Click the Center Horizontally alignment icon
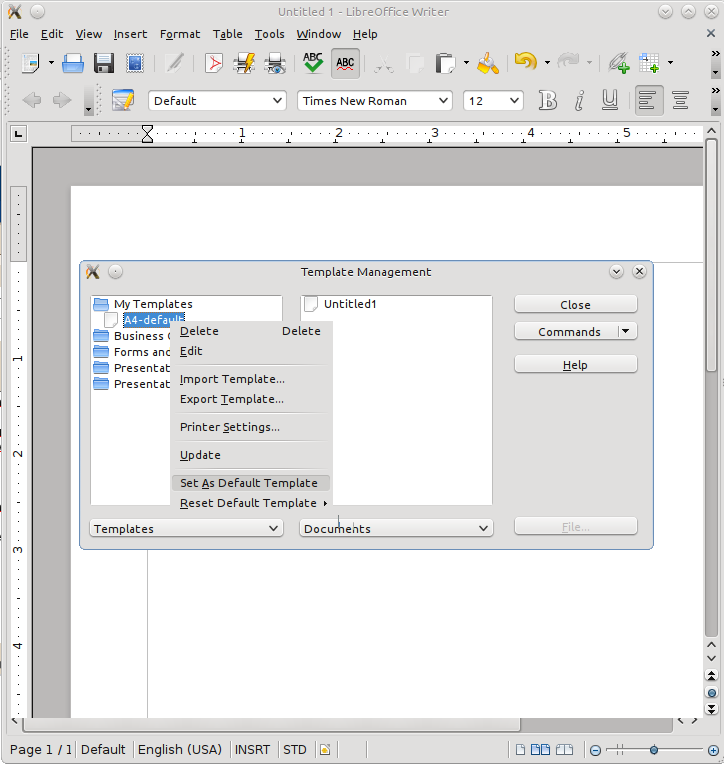The width and height of the screenshot is (724, 764). pos(680,101)
